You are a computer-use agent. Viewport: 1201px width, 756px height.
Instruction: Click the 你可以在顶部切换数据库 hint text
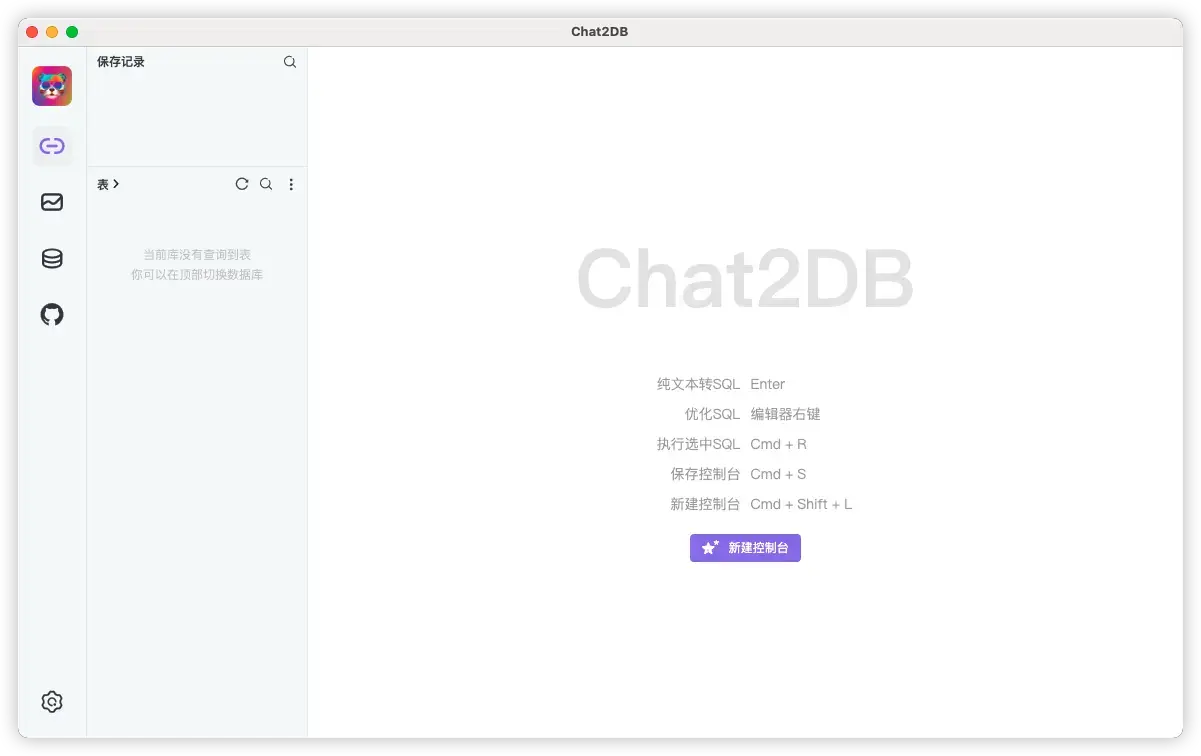click(x=197, y=274)
